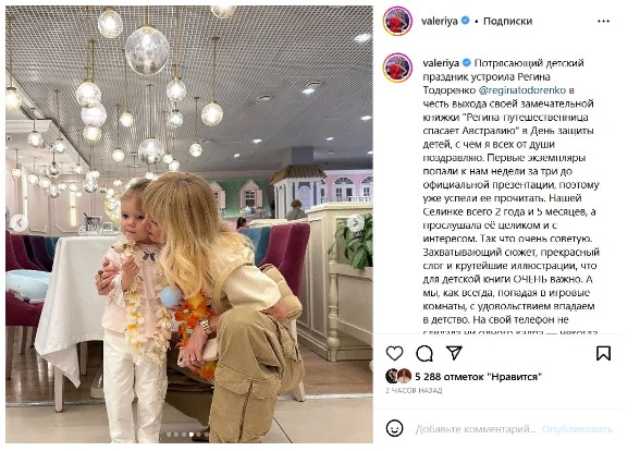Focus the Добавьте комментарий input field
The image size is (640, 451).
[x=476, y=429]
